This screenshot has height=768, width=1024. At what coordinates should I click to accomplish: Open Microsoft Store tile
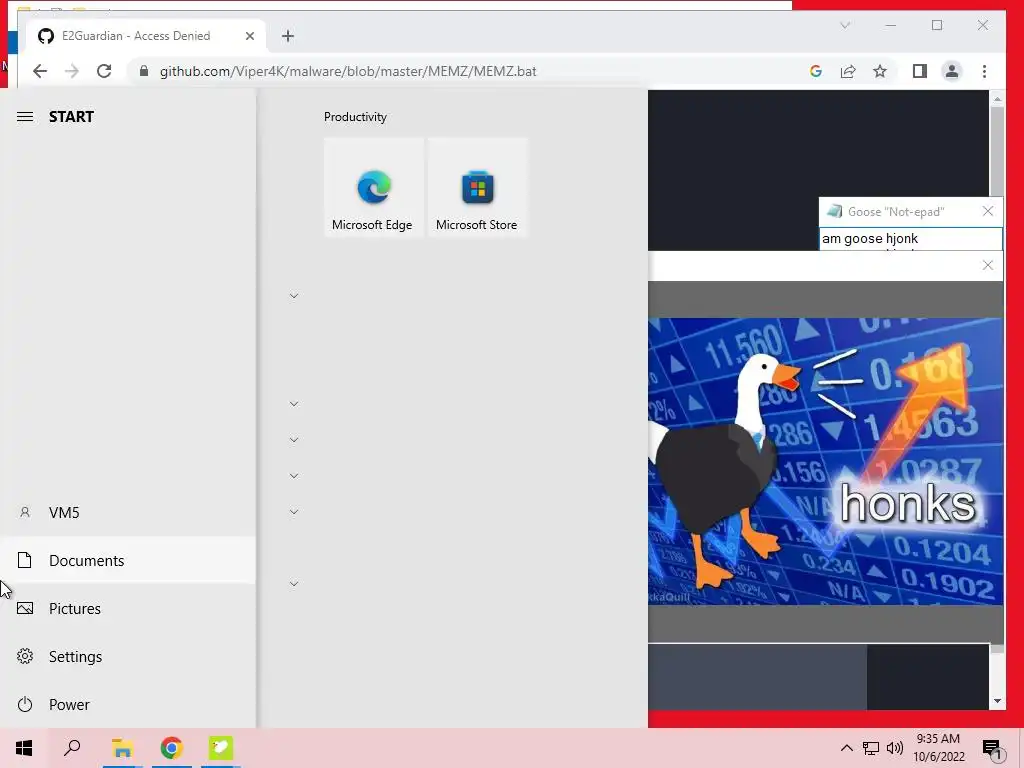(477, 187)
